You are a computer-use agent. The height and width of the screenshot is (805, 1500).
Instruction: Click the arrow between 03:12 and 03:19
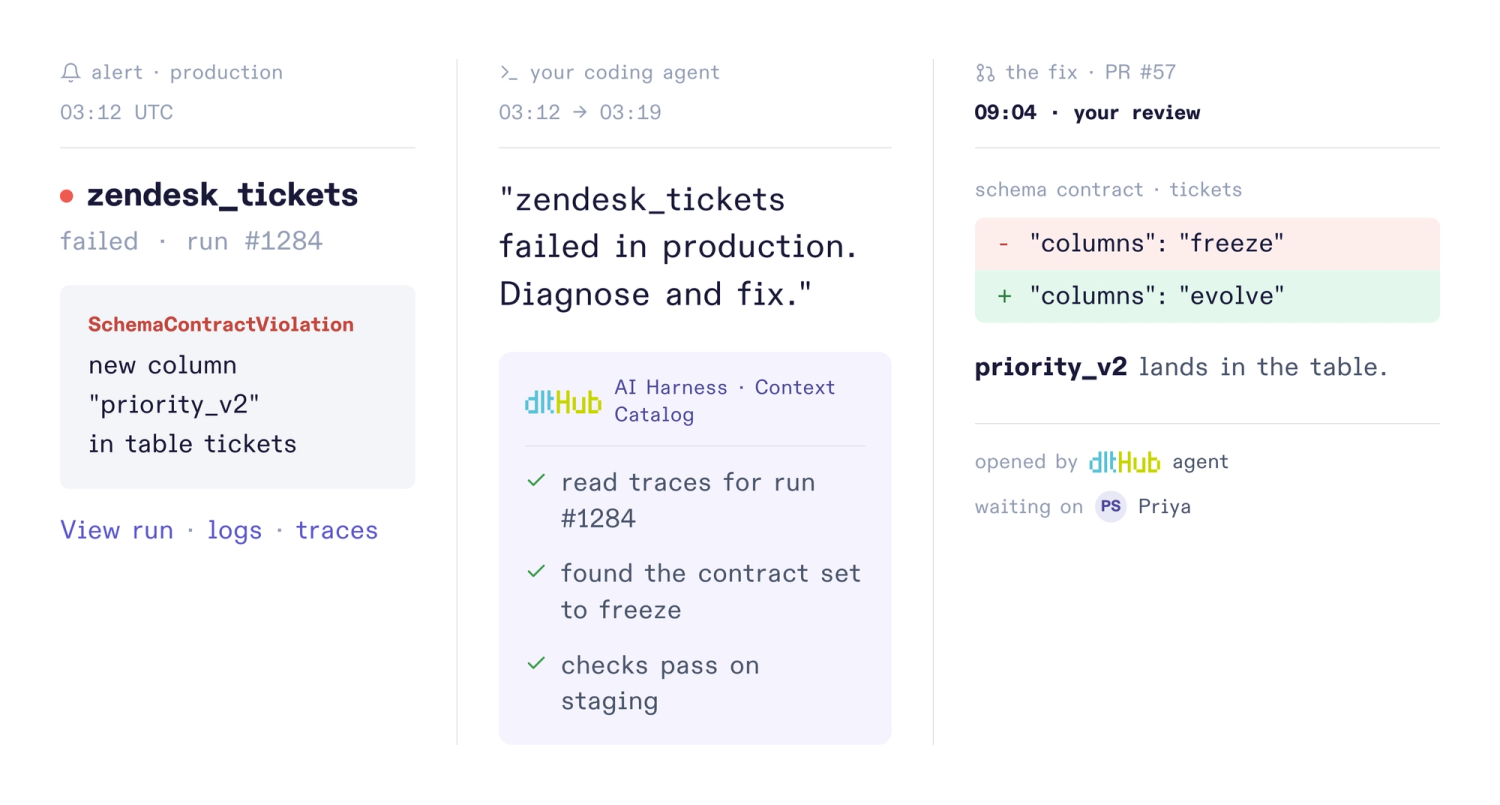[x=580, y=112]
